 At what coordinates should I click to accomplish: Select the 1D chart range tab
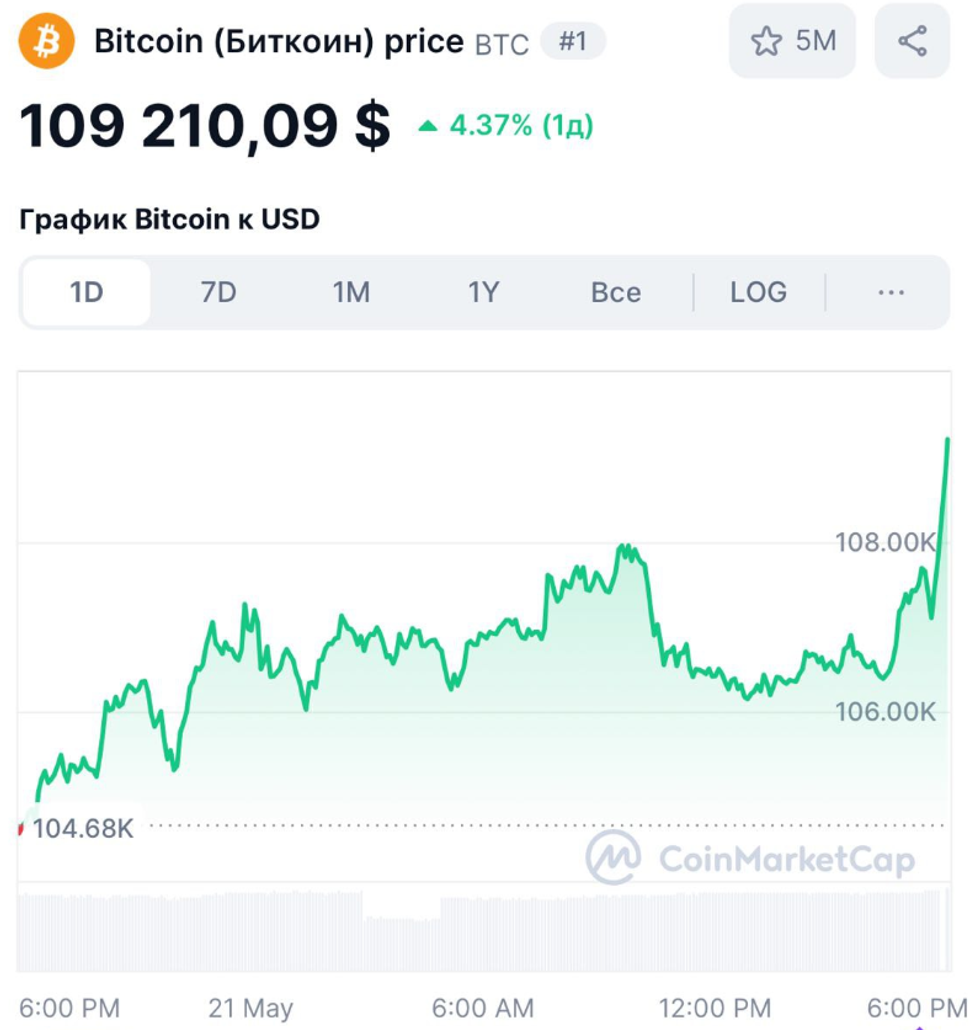click(x=87, y=292)
